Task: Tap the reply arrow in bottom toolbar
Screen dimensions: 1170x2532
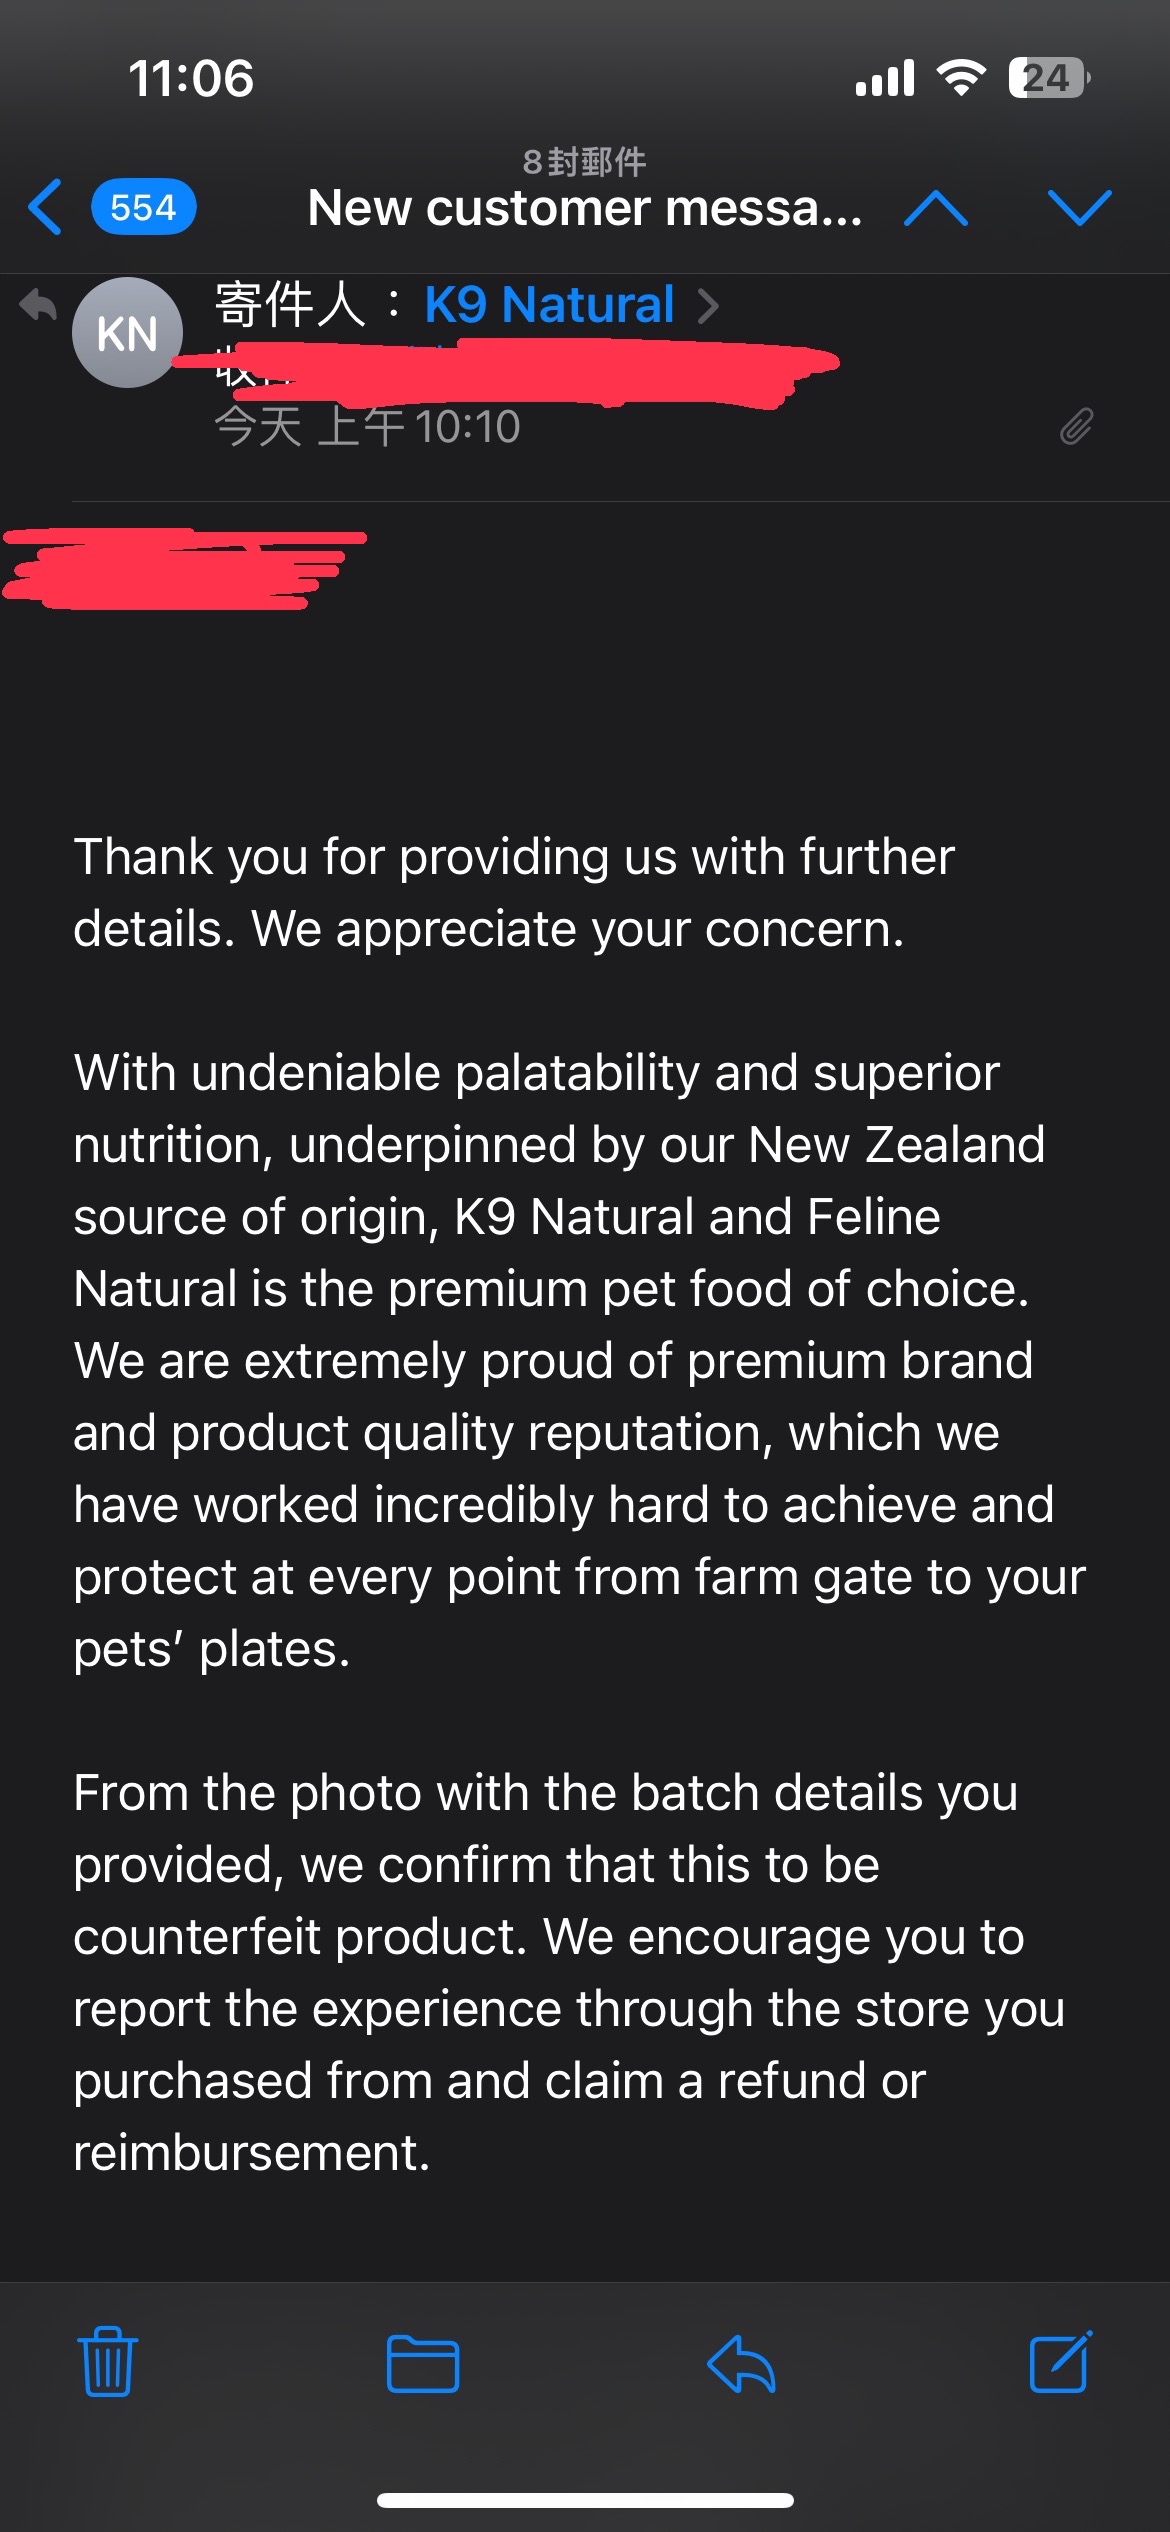Action: tap(741, 2364)
